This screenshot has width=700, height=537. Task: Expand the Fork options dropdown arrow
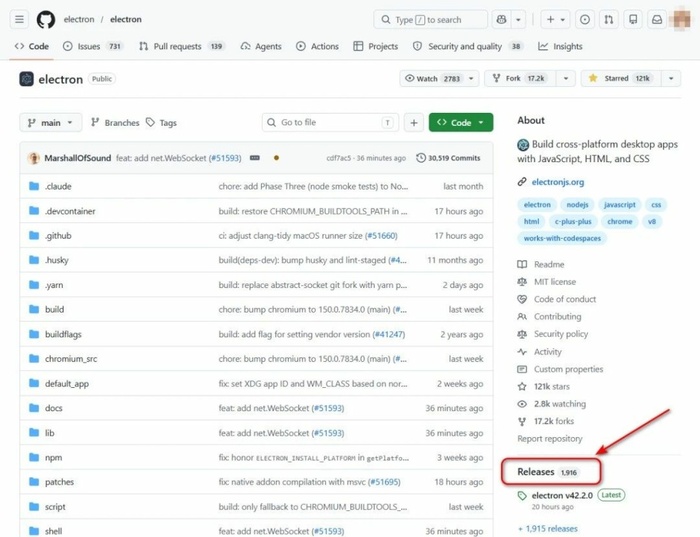pos(566,79)
